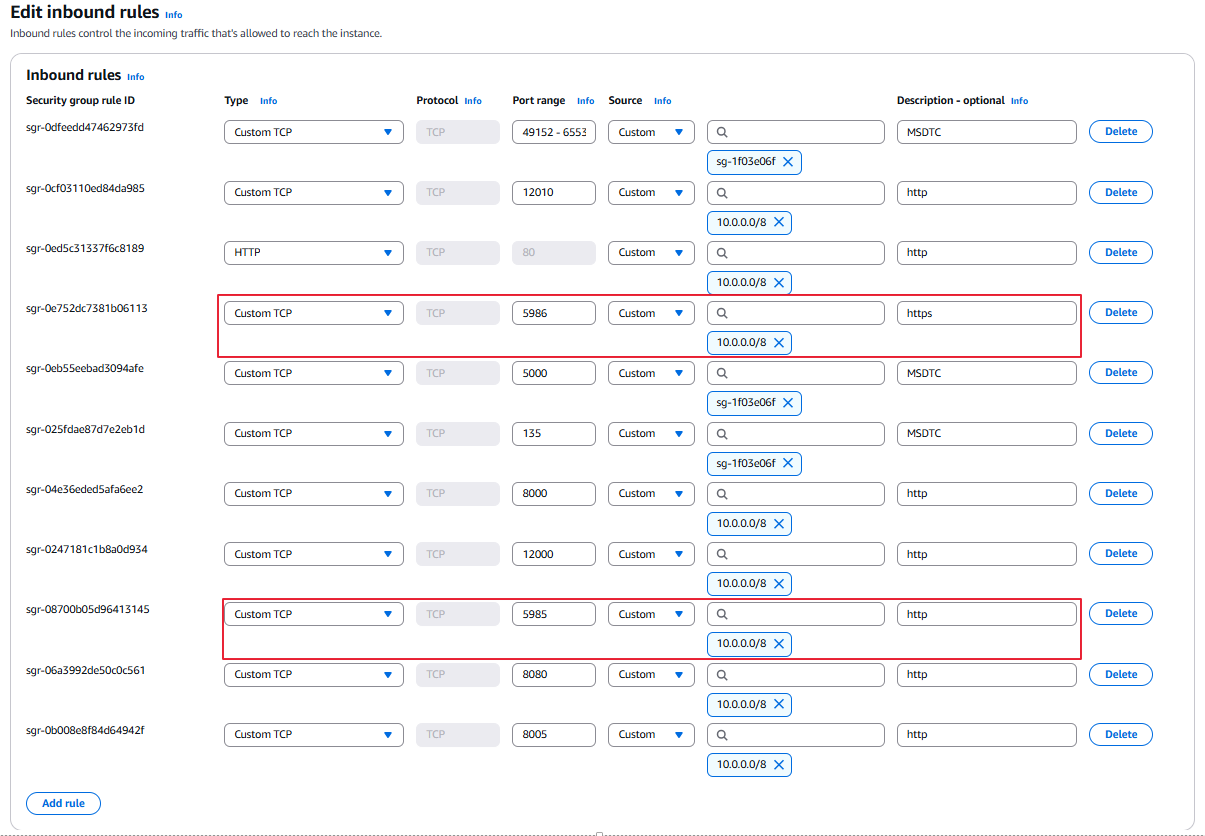This screenshot has width=1205, height=836.
Task: Delete the port 5986 https rule
Action: (x=1120, y=313)
